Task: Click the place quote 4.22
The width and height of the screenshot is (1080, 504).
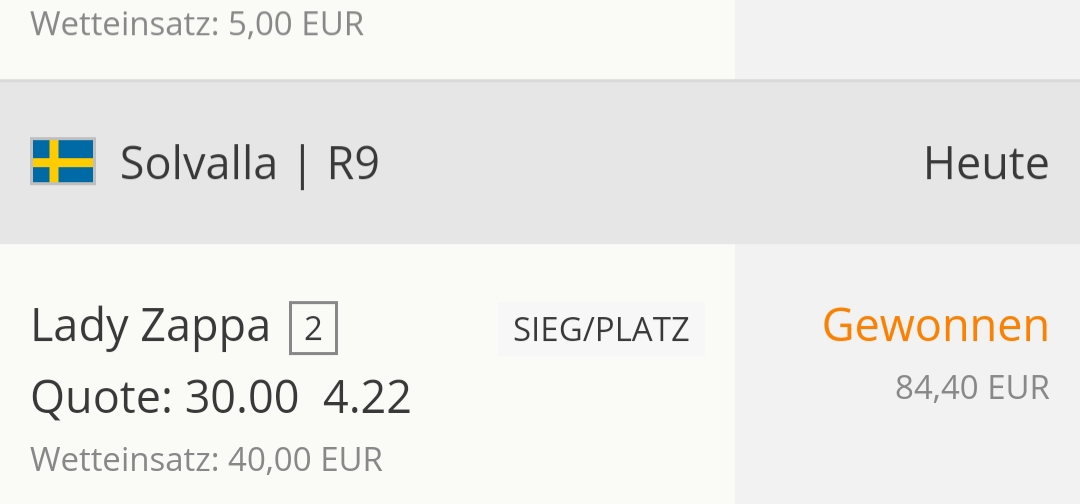Action: click(x=367, y=397)
